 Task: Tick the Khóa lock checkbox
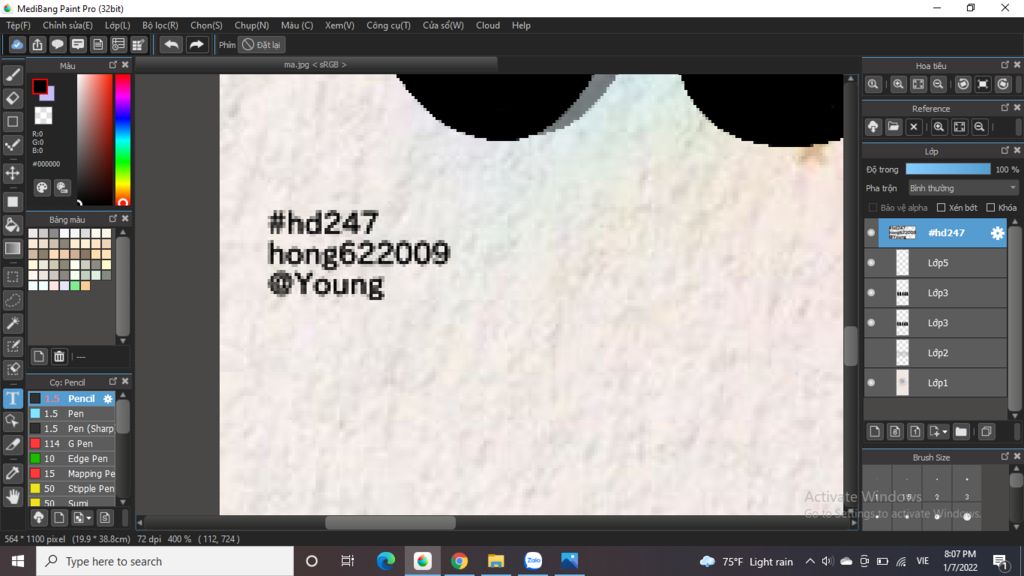click(x=990, y=208)
